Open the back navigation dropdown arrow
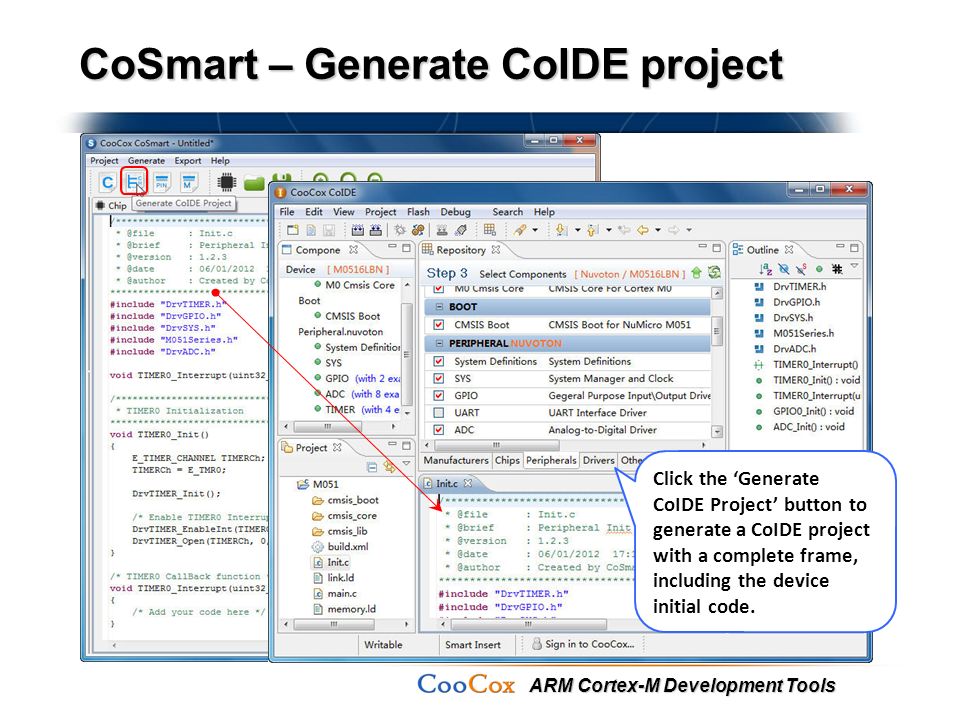960x720 pixels. click(x=658, y=230)
